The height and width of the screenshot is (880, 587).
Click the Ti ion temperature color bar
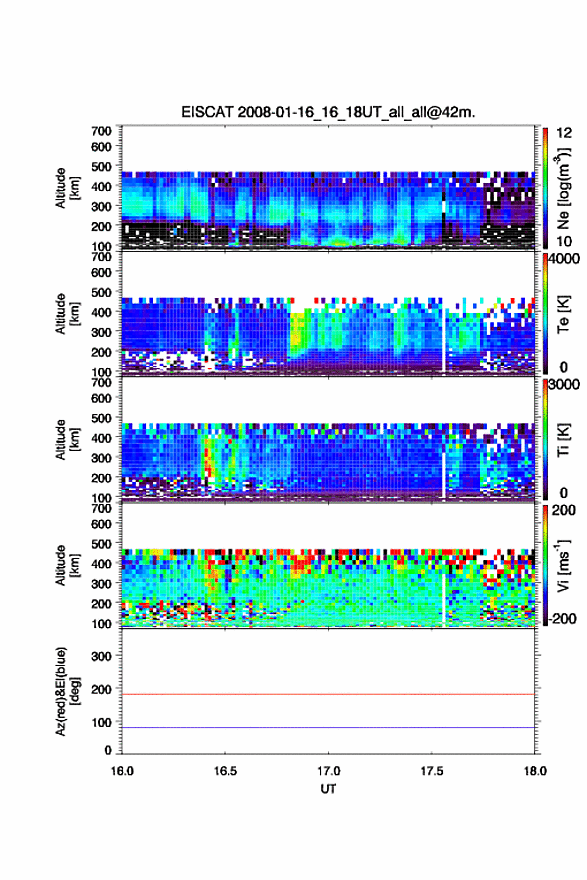[x=545, y=439]
